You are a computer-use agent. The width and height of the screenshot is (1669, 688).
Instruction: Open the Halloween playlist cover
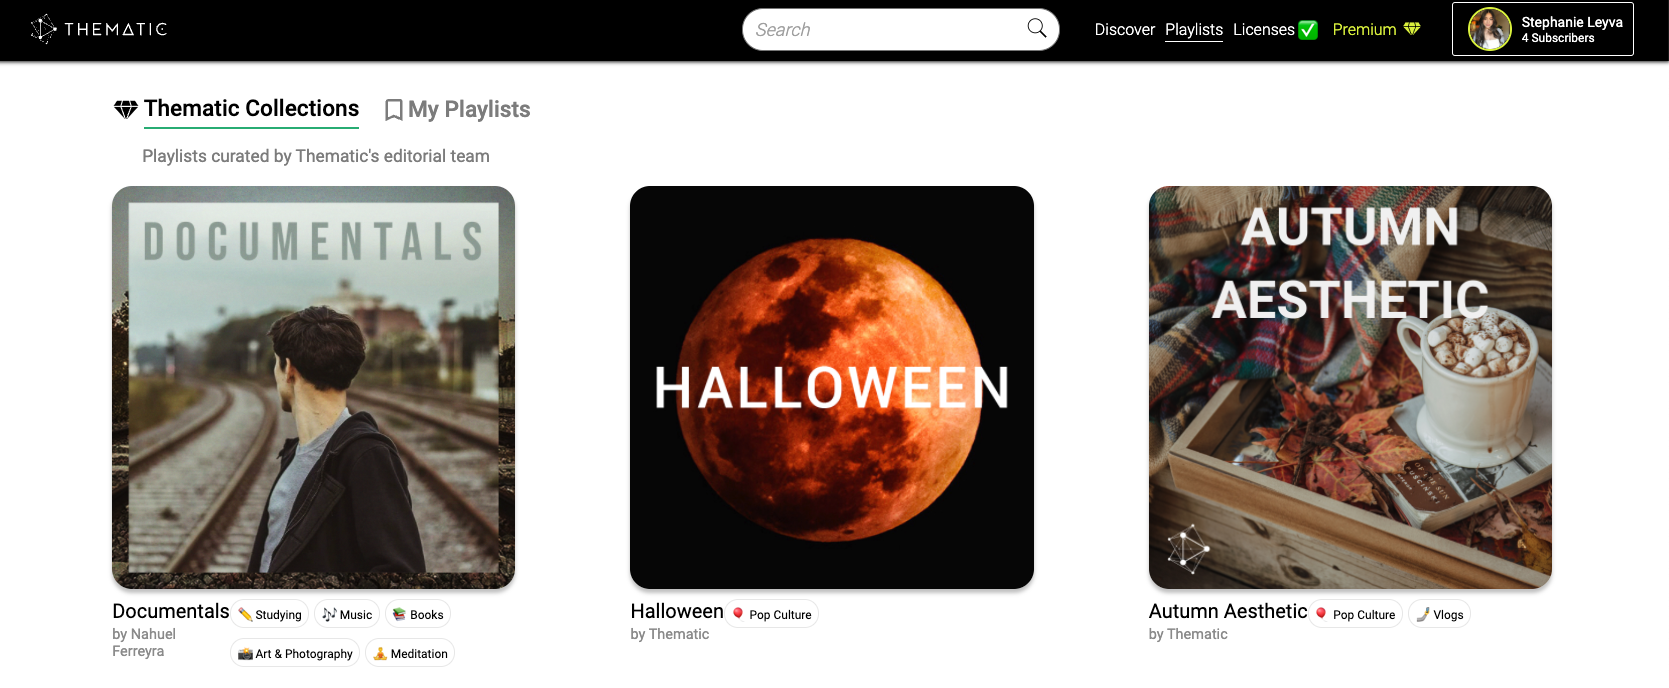[x=832, y=387]
